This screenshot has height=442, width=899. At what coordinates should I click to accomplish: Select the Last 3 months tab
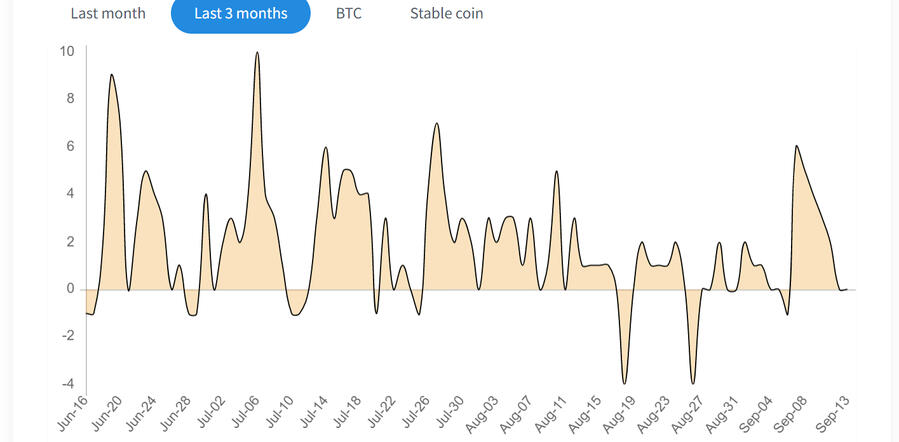pyautogui.click(x=240, y=14)
